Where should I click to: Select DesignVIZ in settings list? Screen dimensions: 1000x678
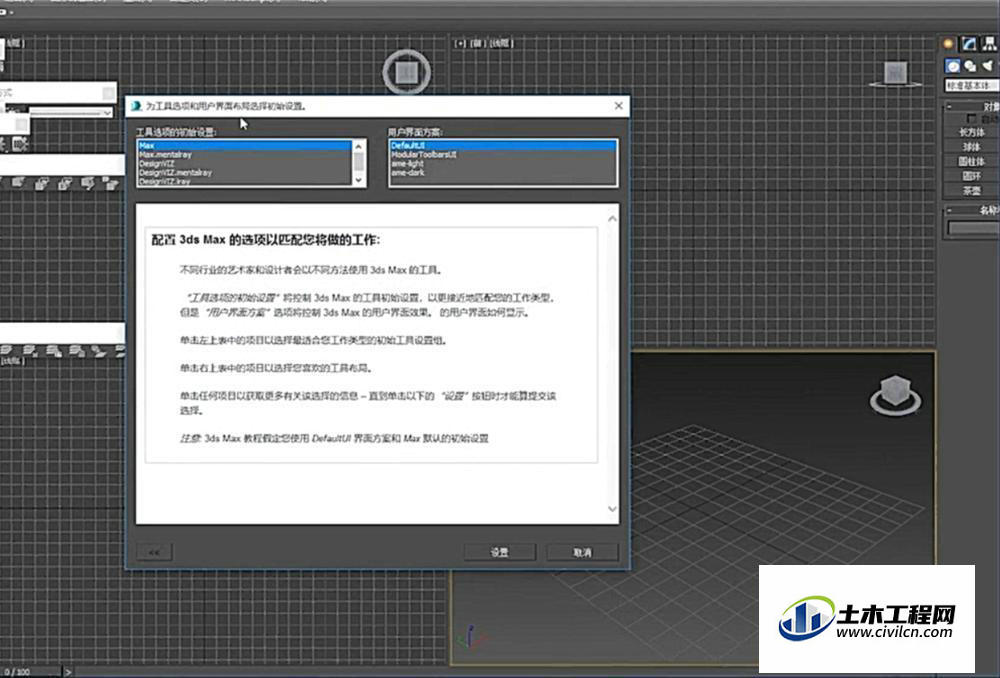click(x=244, y=163)
